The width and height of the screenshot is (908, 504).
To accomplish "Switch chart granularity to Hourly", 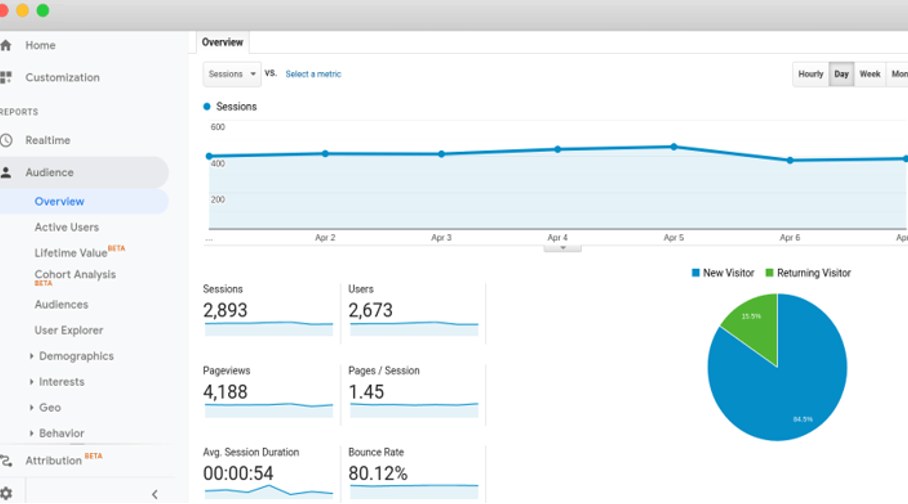I will tap(810, 74).
